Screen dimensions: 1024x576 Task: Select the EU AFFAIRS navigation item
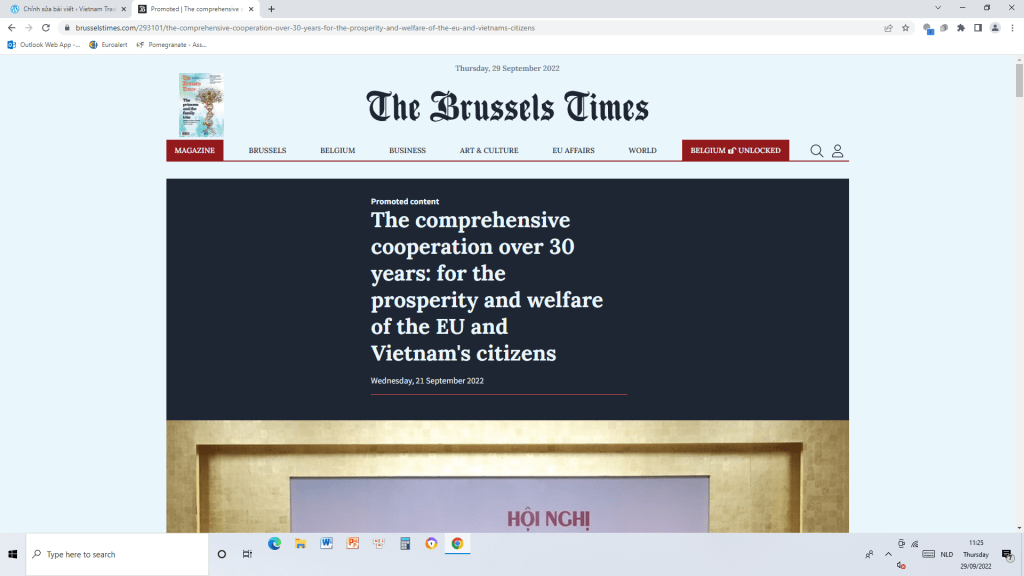coord(573,151)
